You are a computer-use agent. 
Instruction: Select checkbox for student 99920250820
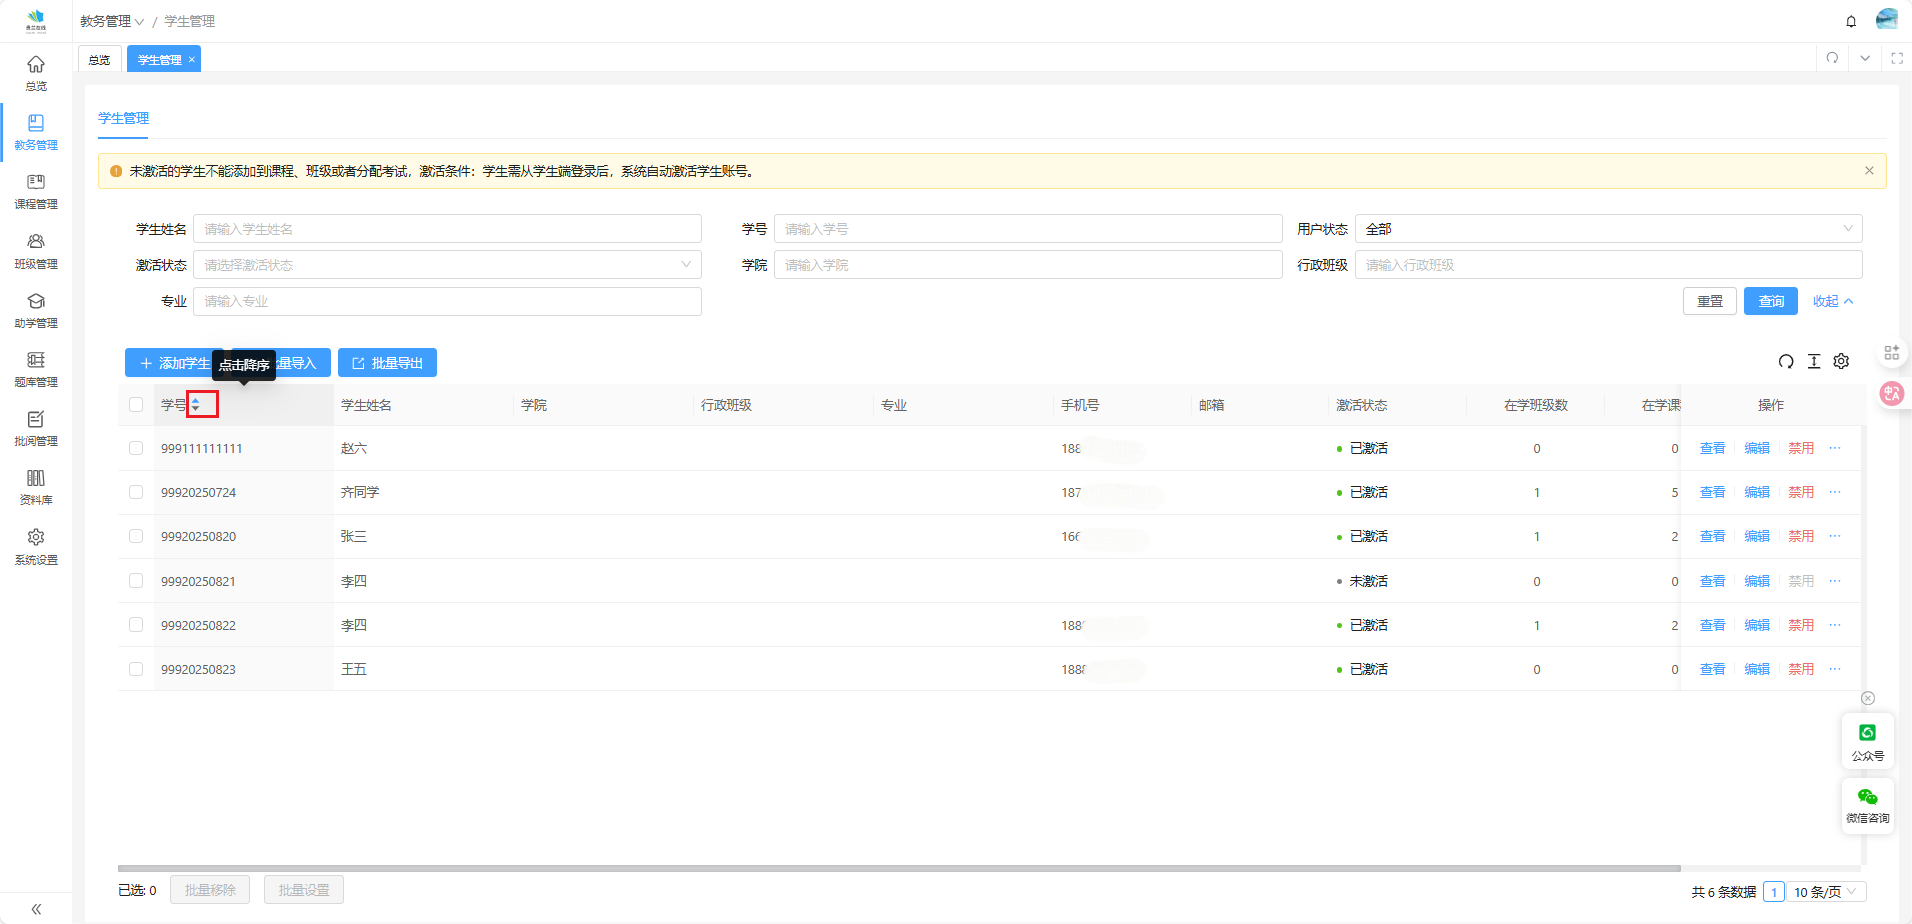(136, 537)
